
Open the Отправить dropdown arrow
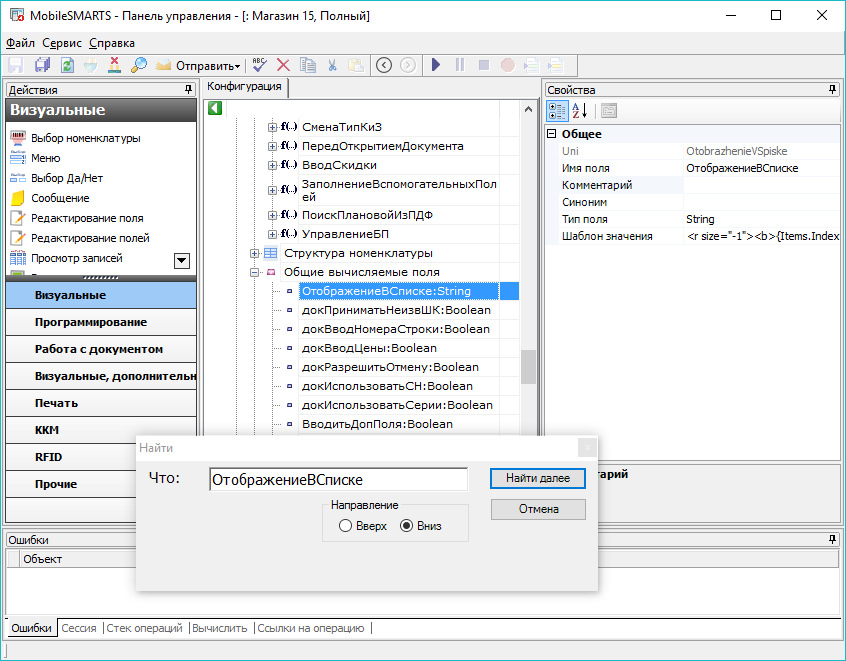pos(237,66)
